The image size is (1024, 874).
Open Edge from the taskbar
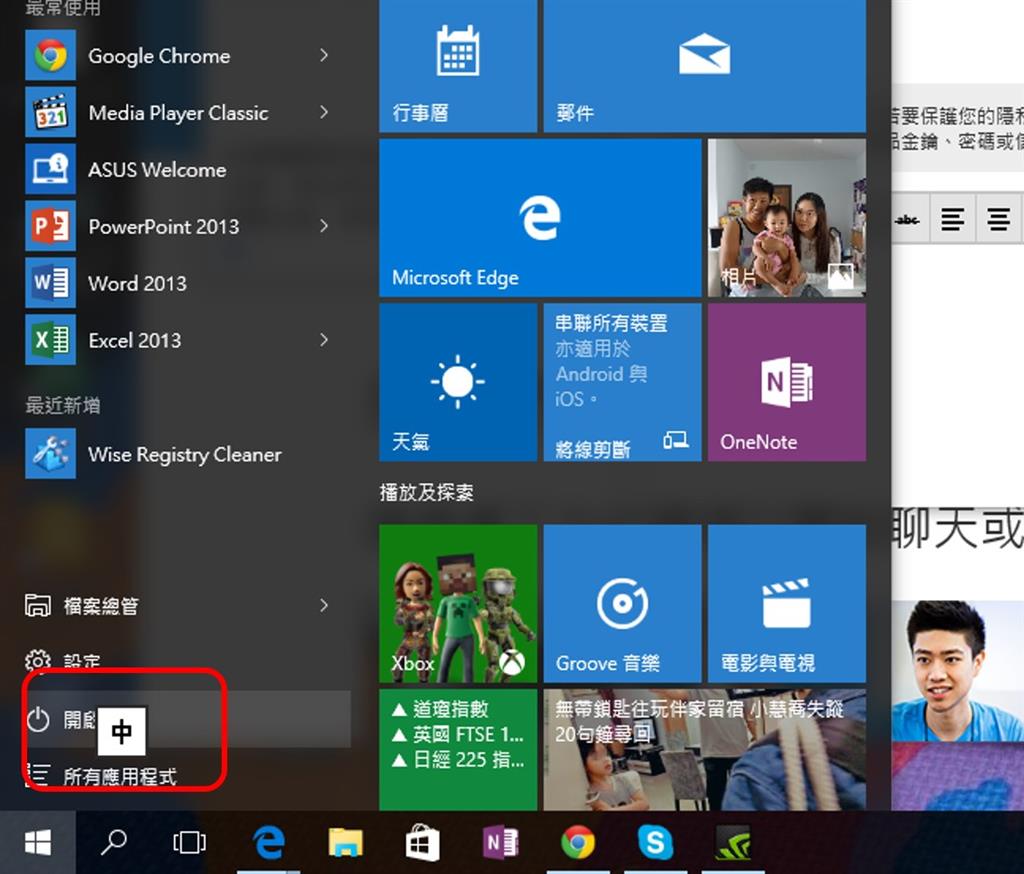pos(268,843)
